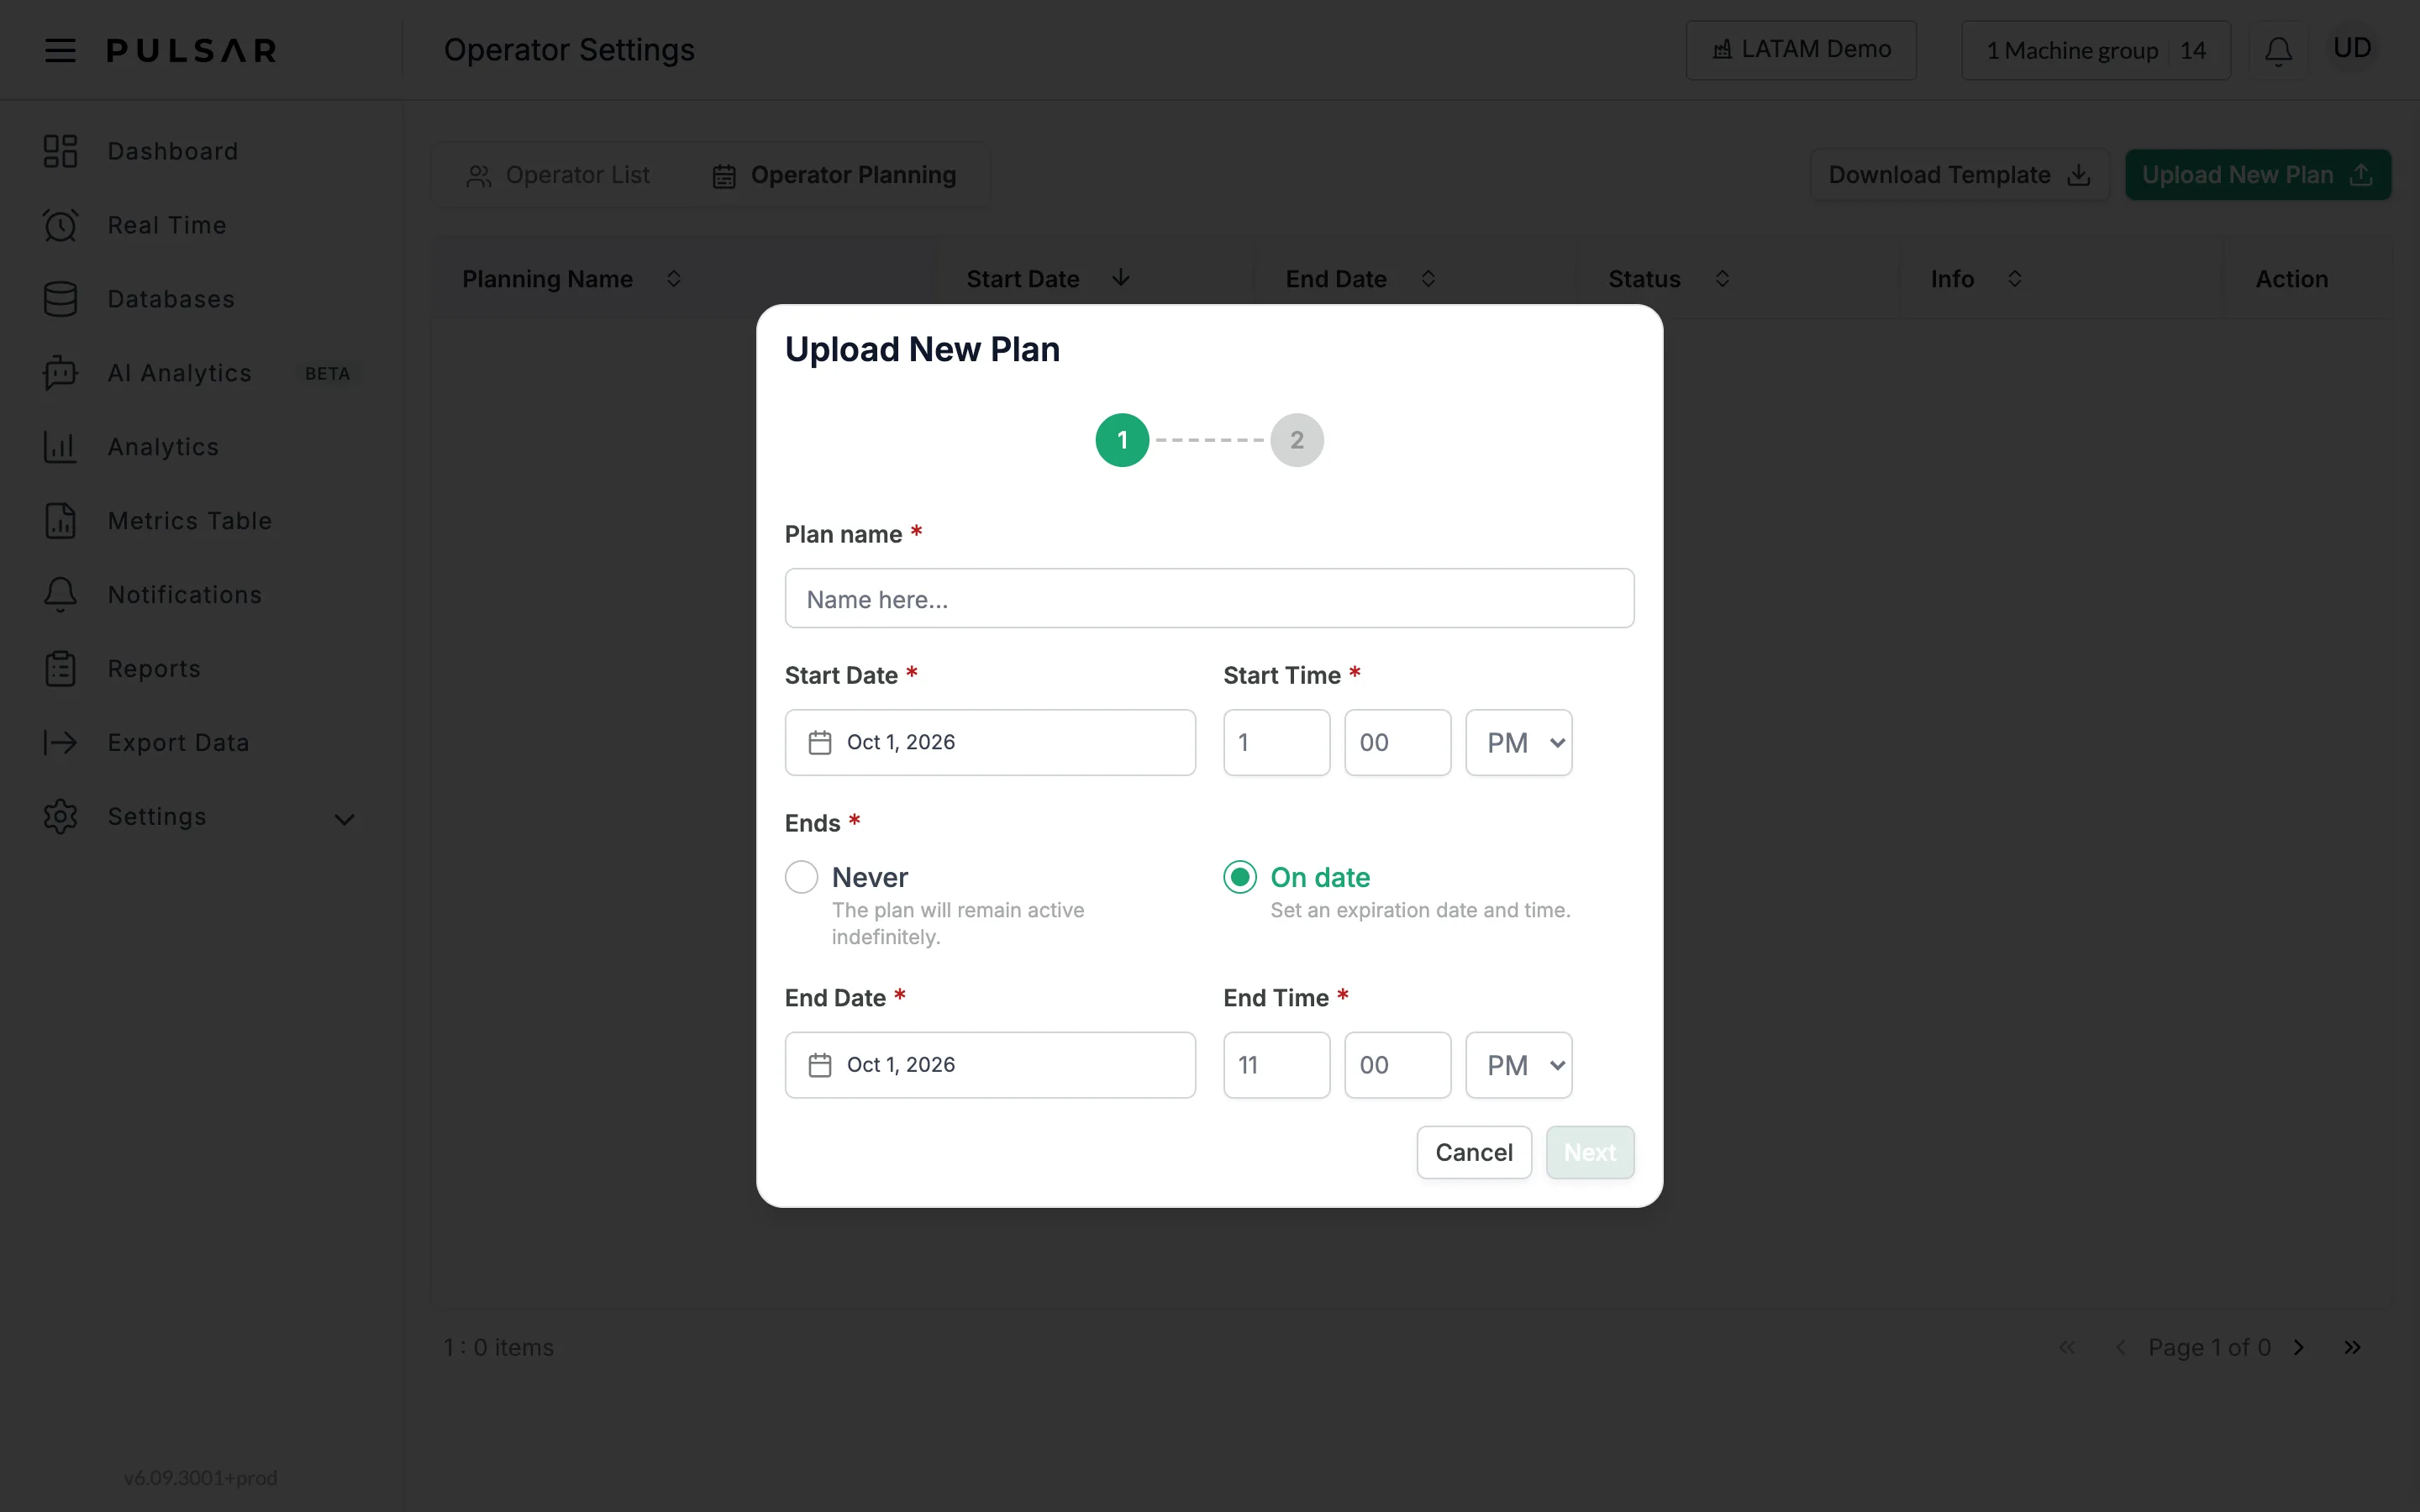This screenshot has height=1512, width=2420.
Task: Open the UD user avatar
Action: (x=2352, y=48)
